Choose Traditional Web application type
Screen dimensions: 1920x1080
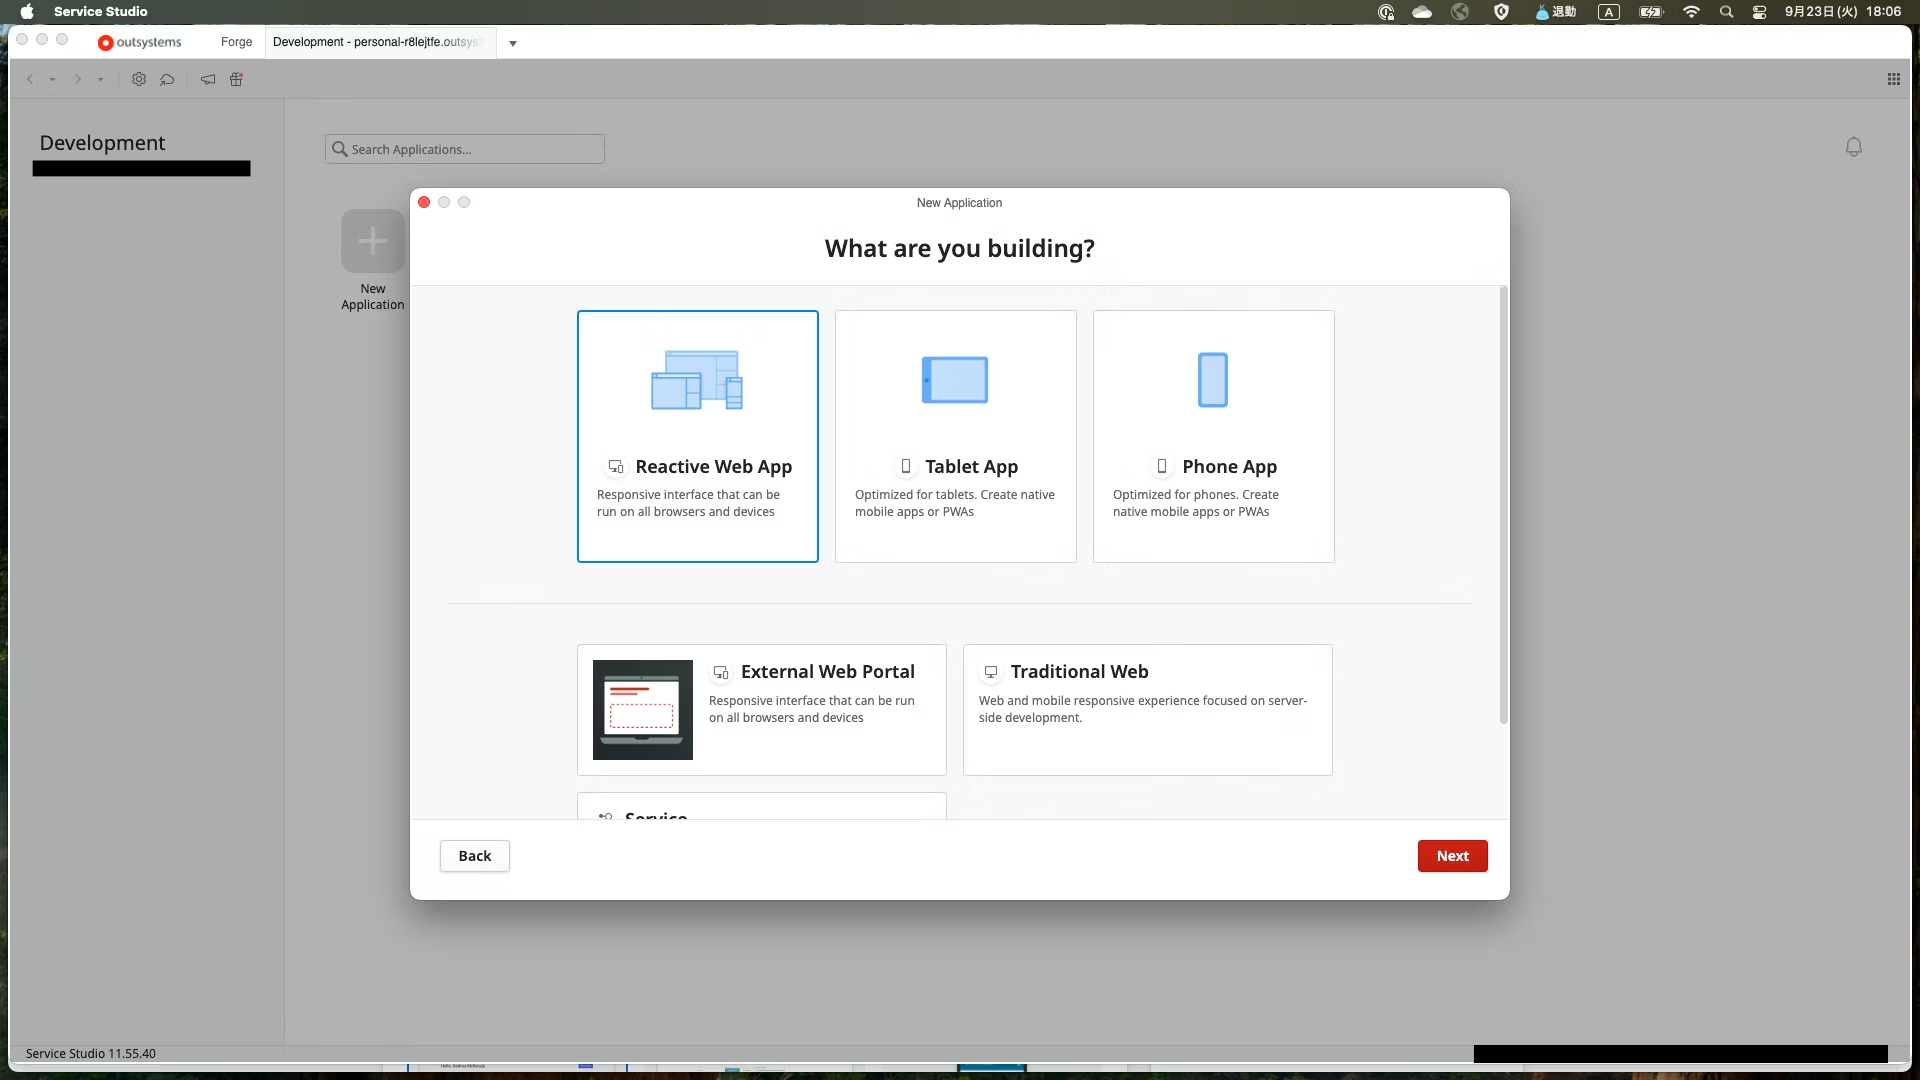[x=1147, y=709]
